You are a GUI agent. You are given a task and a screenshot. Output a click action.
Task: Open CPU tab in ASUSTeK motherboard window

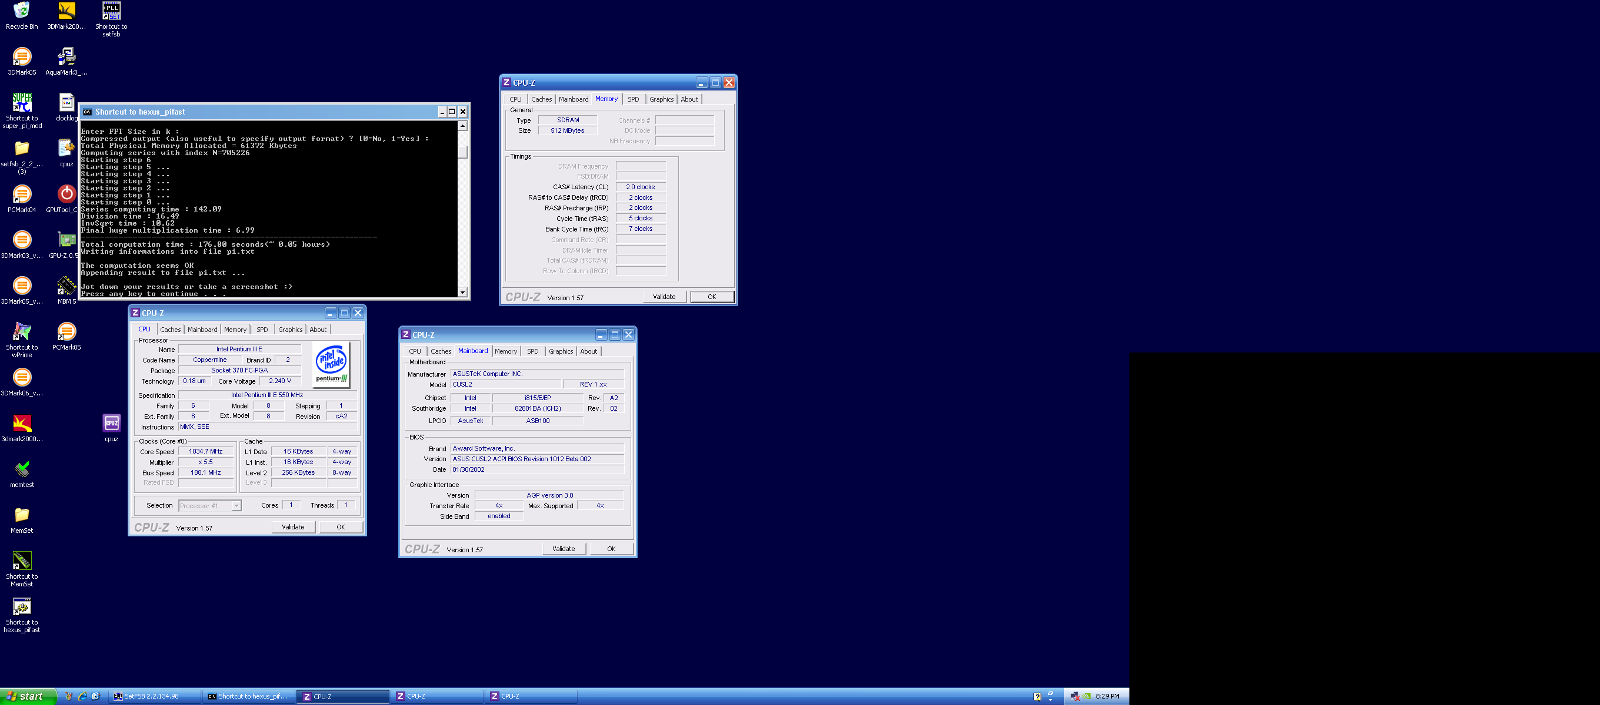pos(415,351)
